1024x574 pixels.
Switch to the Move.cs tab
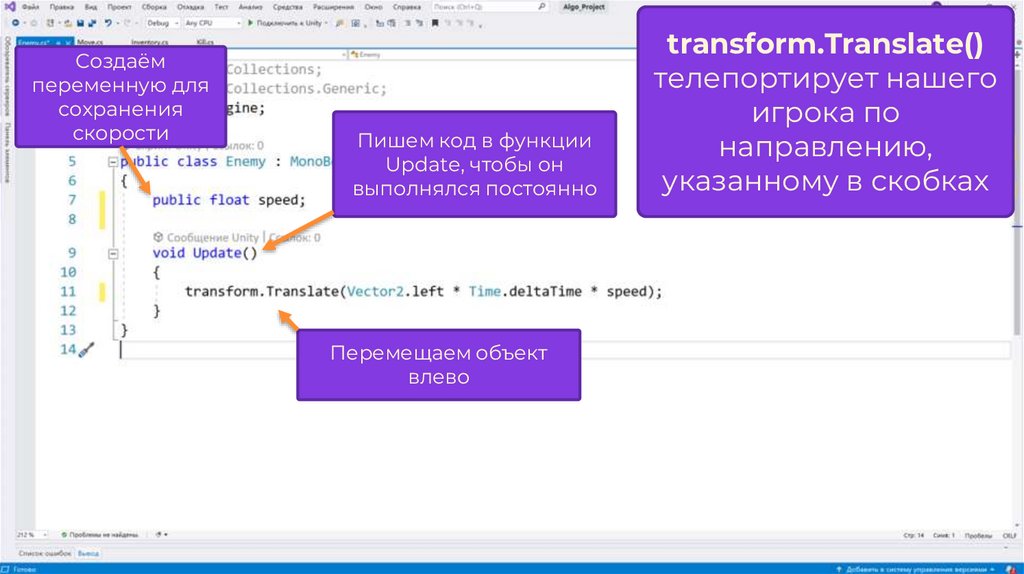point(90,42)
